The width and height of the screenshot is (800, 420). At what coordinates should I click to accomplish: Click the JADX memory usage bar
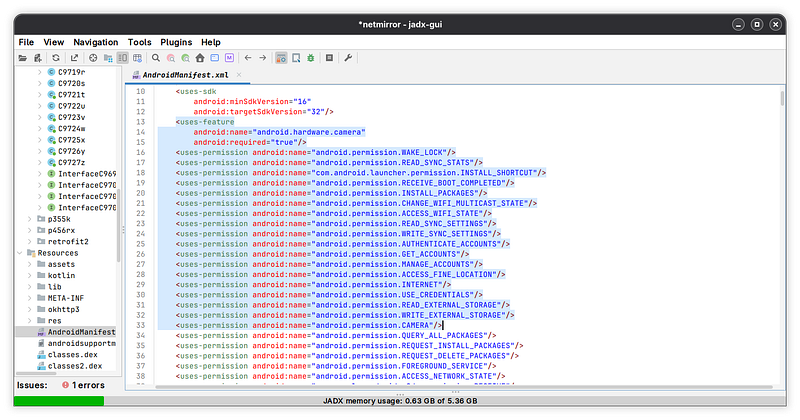pos(400,401)
